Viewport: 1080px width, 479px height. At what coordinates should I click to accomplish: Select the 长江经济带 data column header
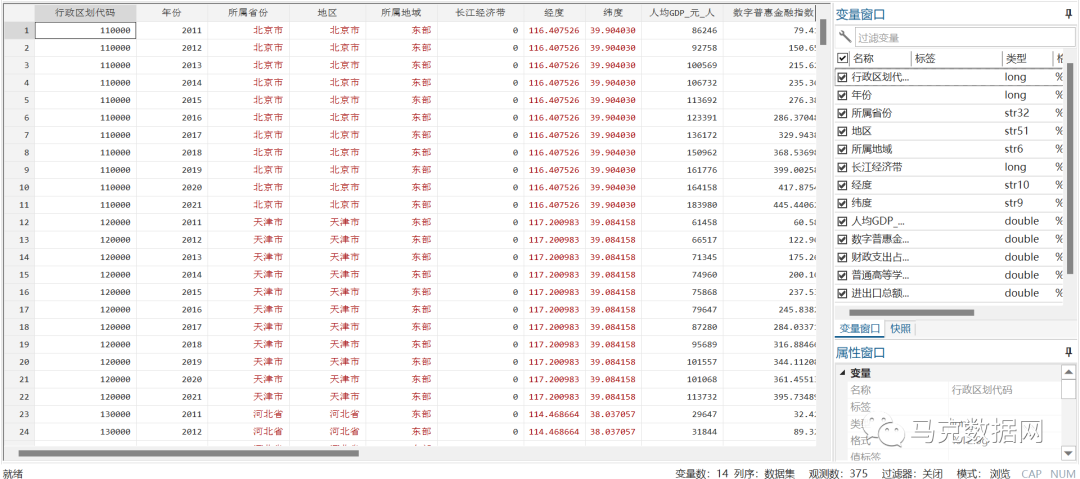pos(481,12)
